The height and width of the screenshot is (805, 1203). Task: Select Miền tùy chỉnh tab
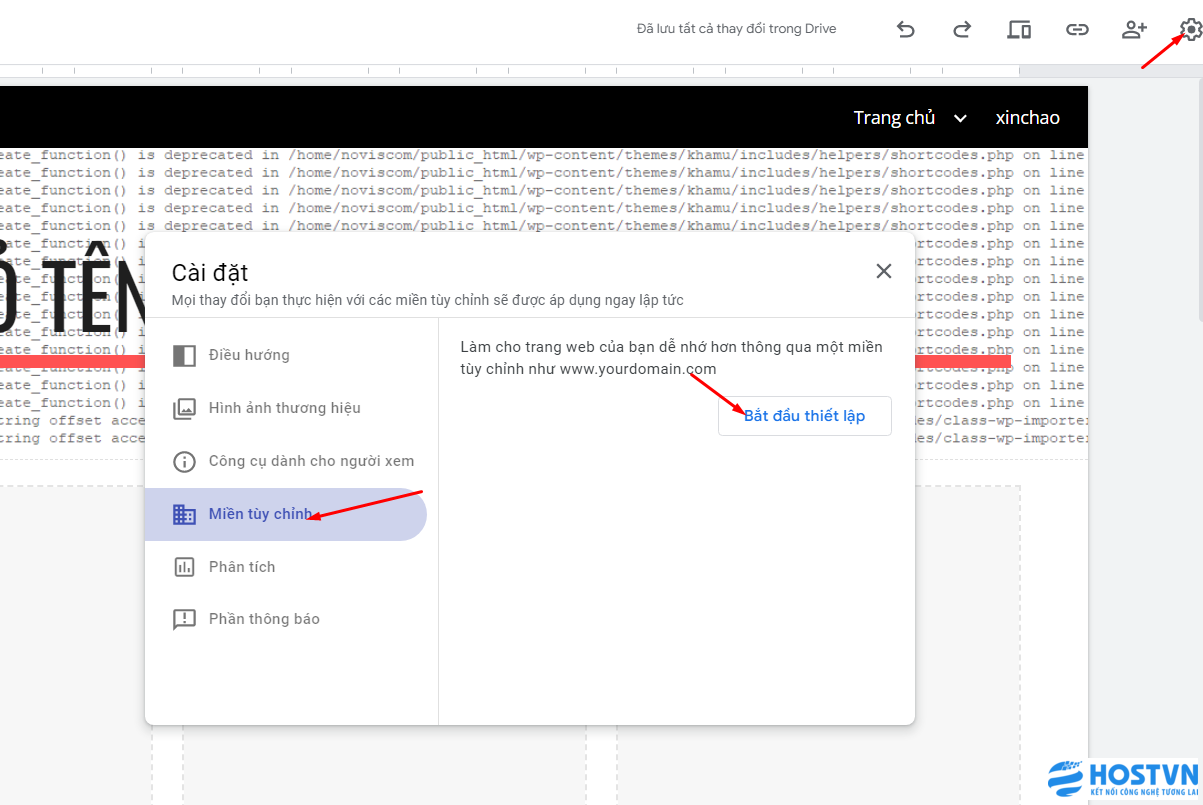pyautogui.click(x=286, y=514)
